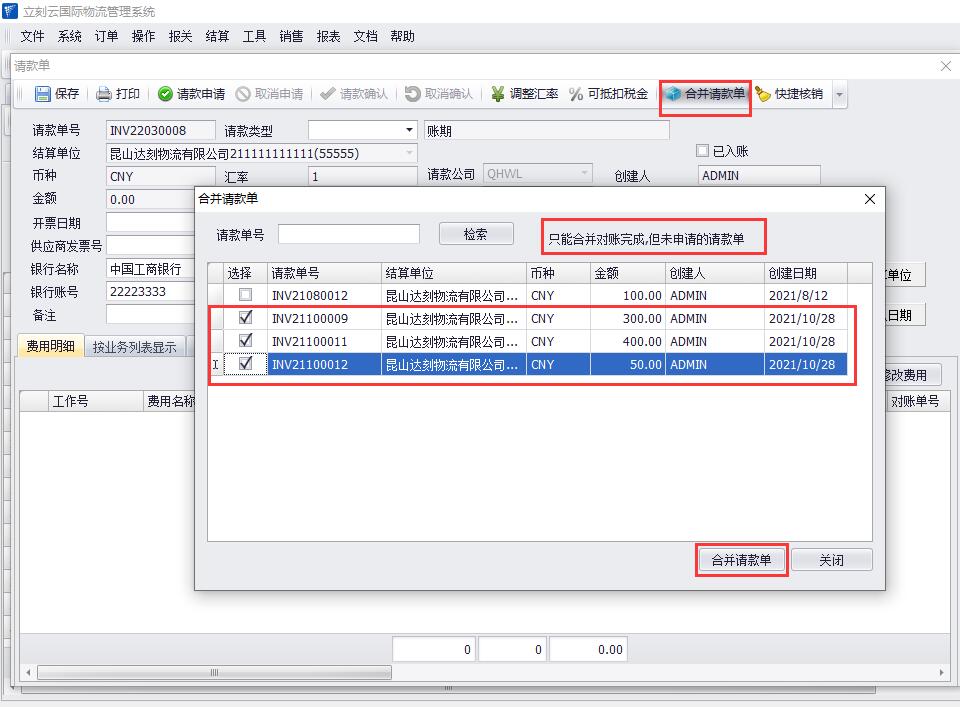Click the 可抵扣税金 percent icon
The height and width of the screenshot is (707, 960).
(576, 94)
